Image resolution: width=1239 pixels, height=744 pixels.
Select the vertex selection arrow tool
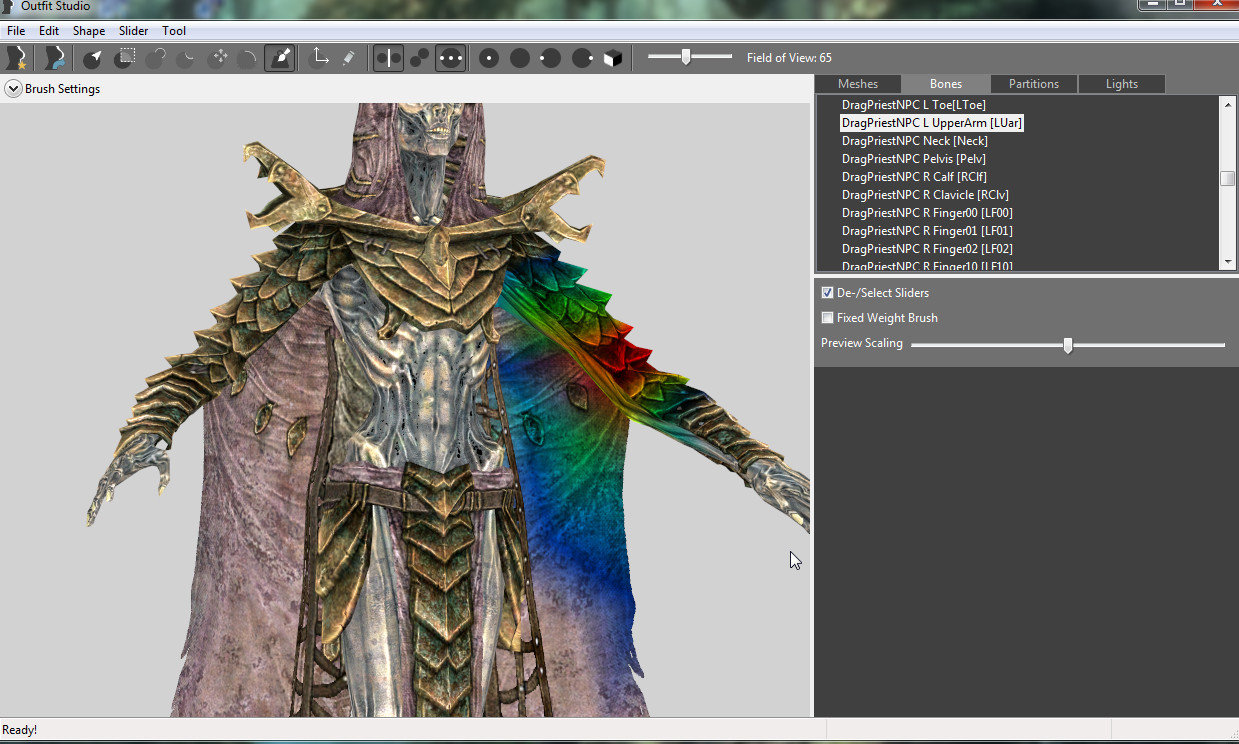pyautogui.click(x=93, y=58)
